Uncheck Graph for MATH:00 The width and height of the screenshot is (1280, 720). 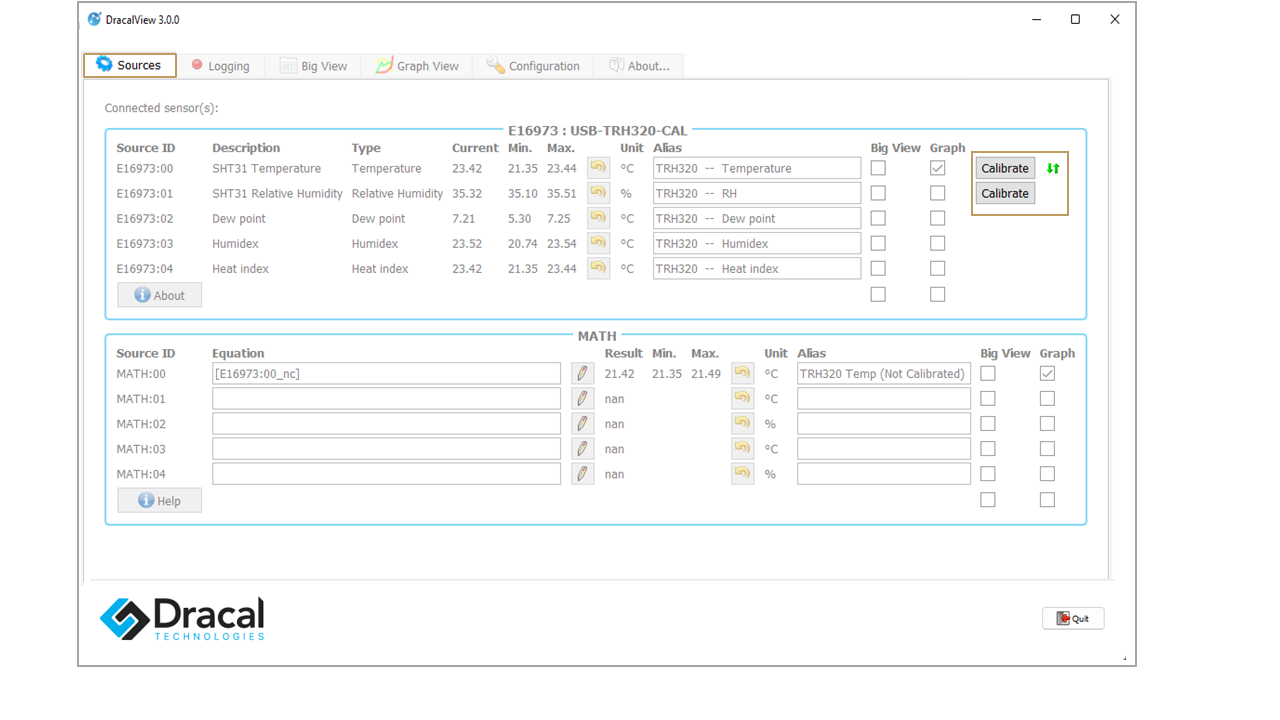[x=1047, y=373]
